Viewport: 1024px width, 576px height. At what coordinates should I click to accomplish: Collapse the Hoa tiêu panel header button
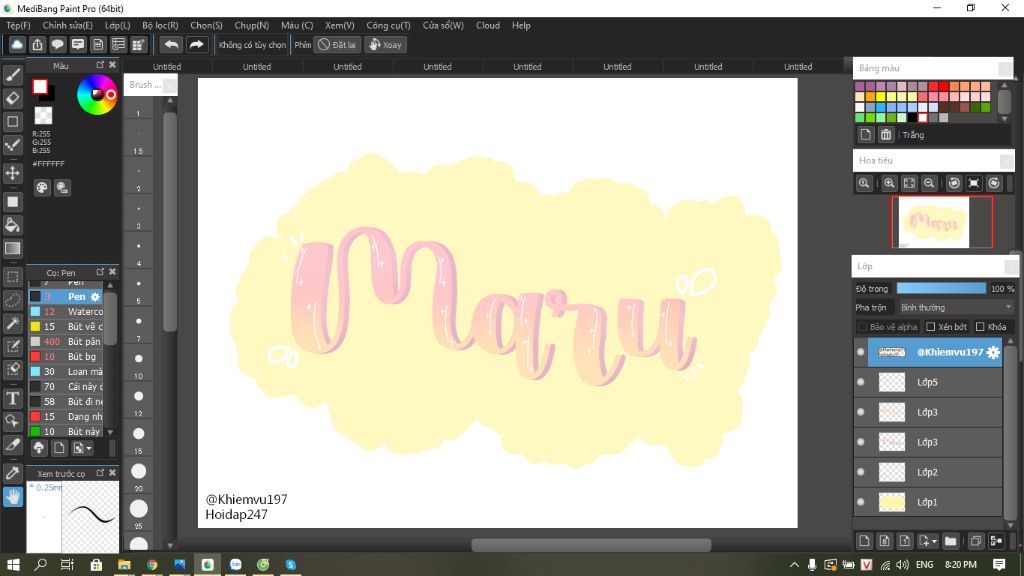(1006, 161)
